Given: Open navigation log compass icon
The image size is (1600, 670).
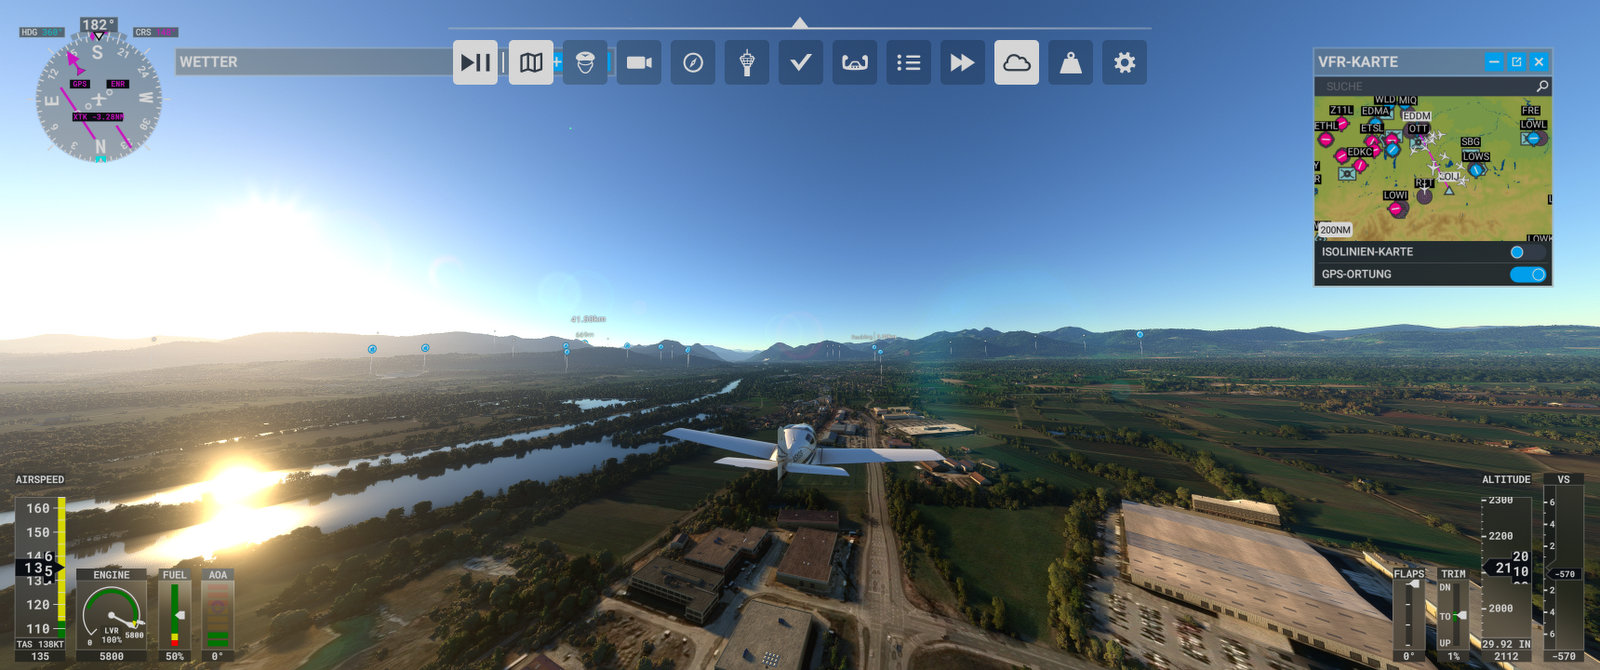Looking at the screenshot, I should (x=693, y=63).
